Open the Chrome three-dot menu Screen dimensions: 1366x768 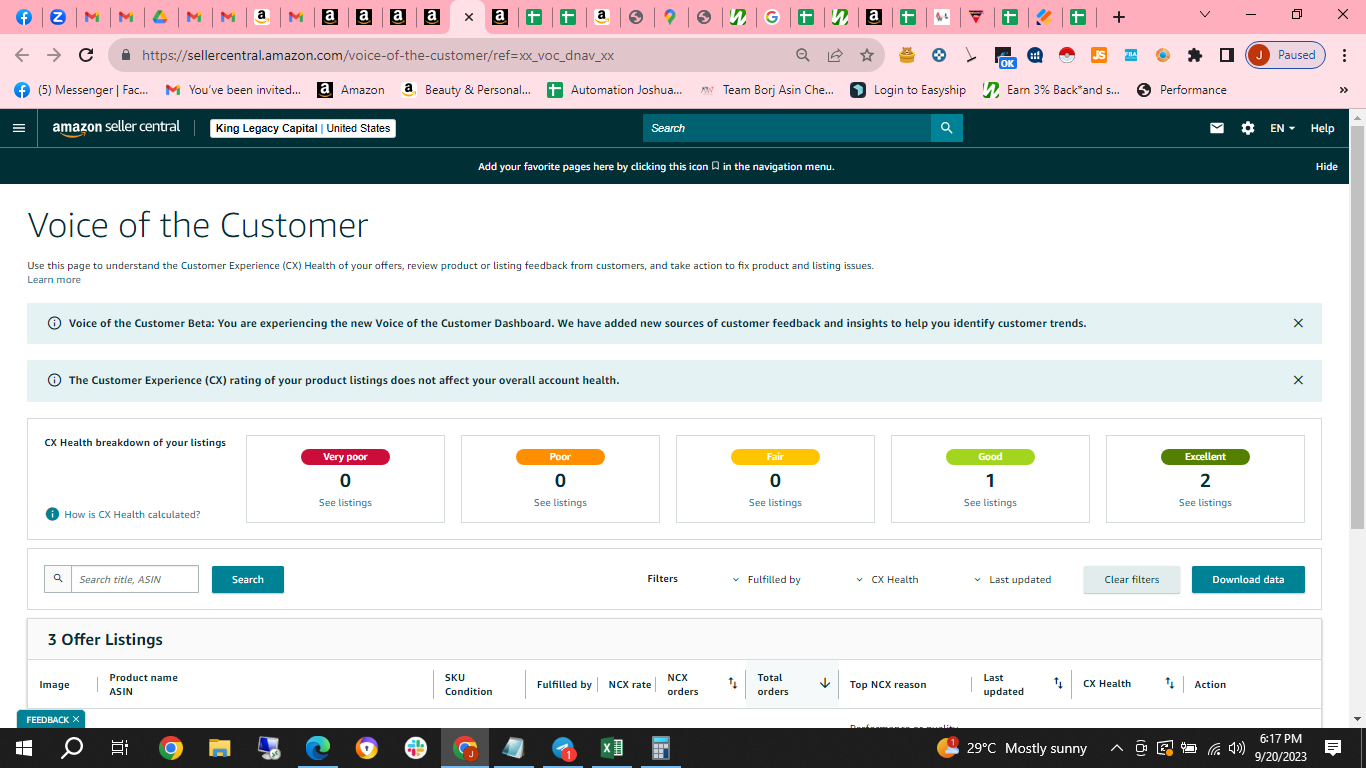pyautogui.click(x=1346, y=55)
